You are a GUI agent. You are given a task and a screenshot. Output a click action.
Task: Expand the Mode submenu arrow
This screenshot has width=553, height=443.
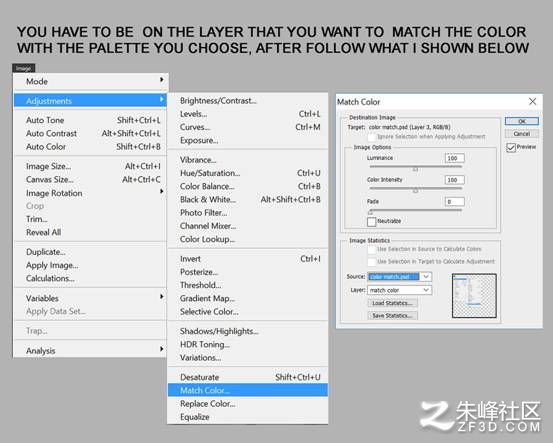(x=162, y=80)
